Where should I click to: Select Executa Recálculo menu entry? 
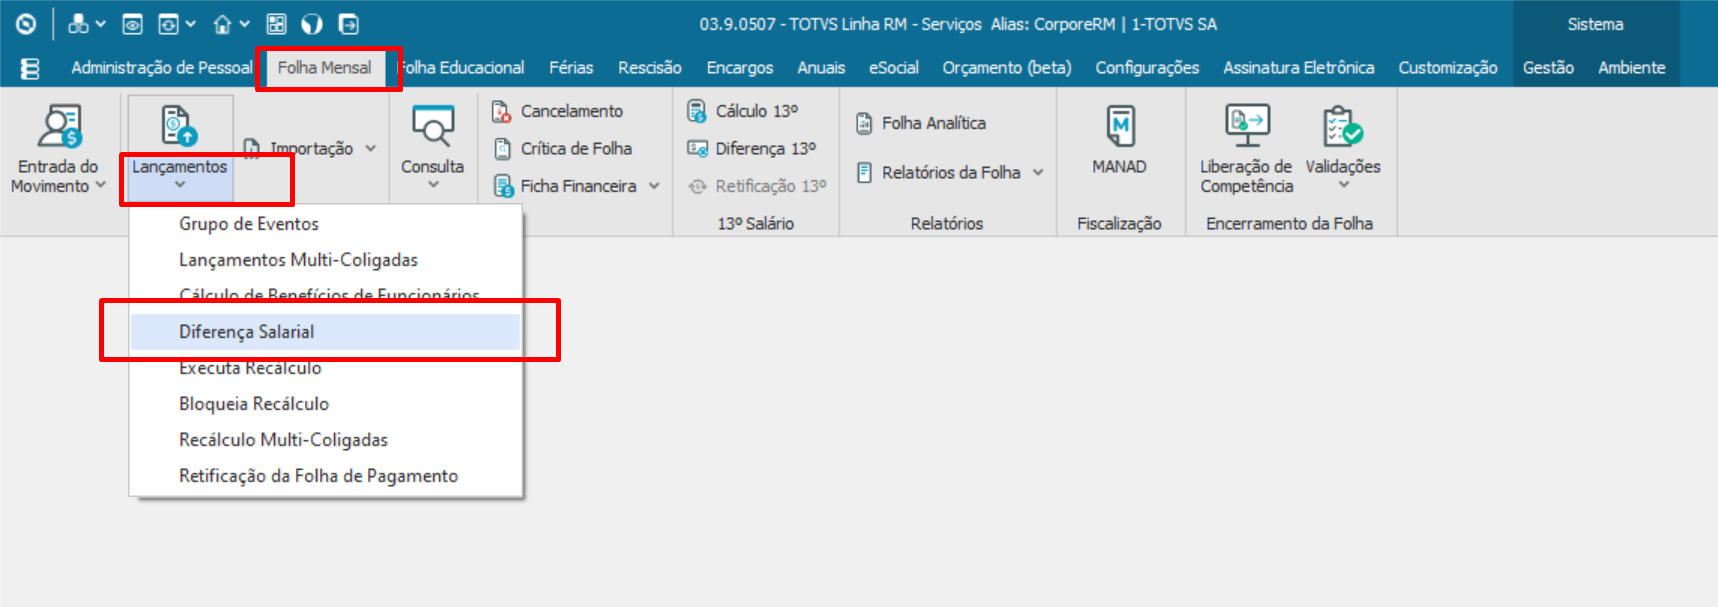point(326,368)
